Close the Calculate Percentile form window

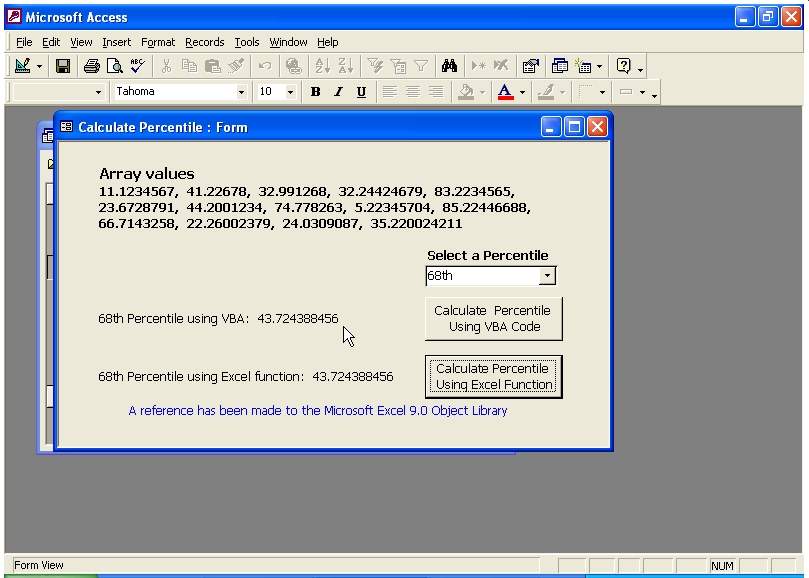(x=597, y=127)
